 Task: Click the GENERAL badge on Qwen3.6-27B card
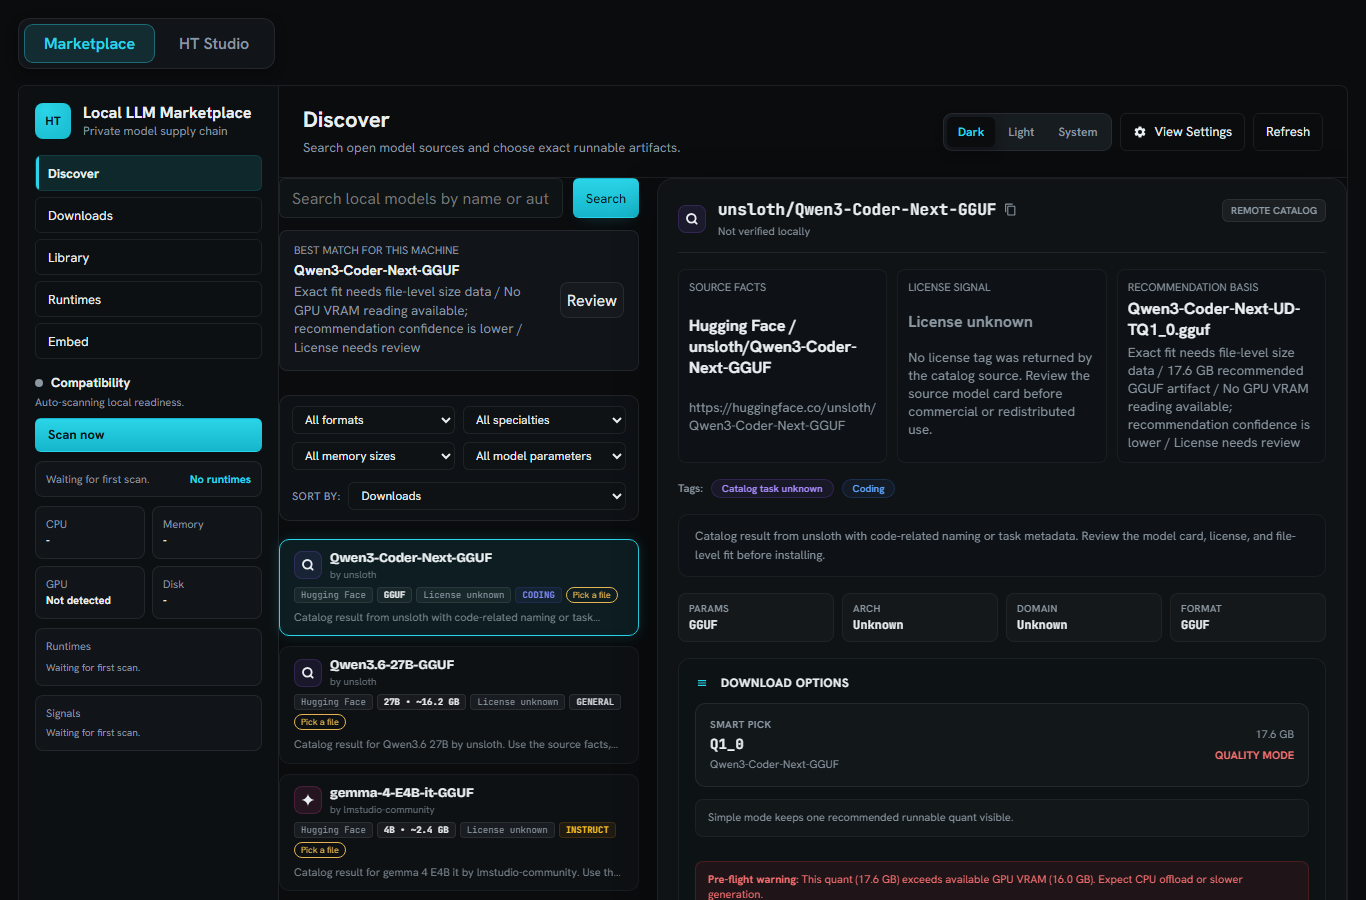click(595, 702)
